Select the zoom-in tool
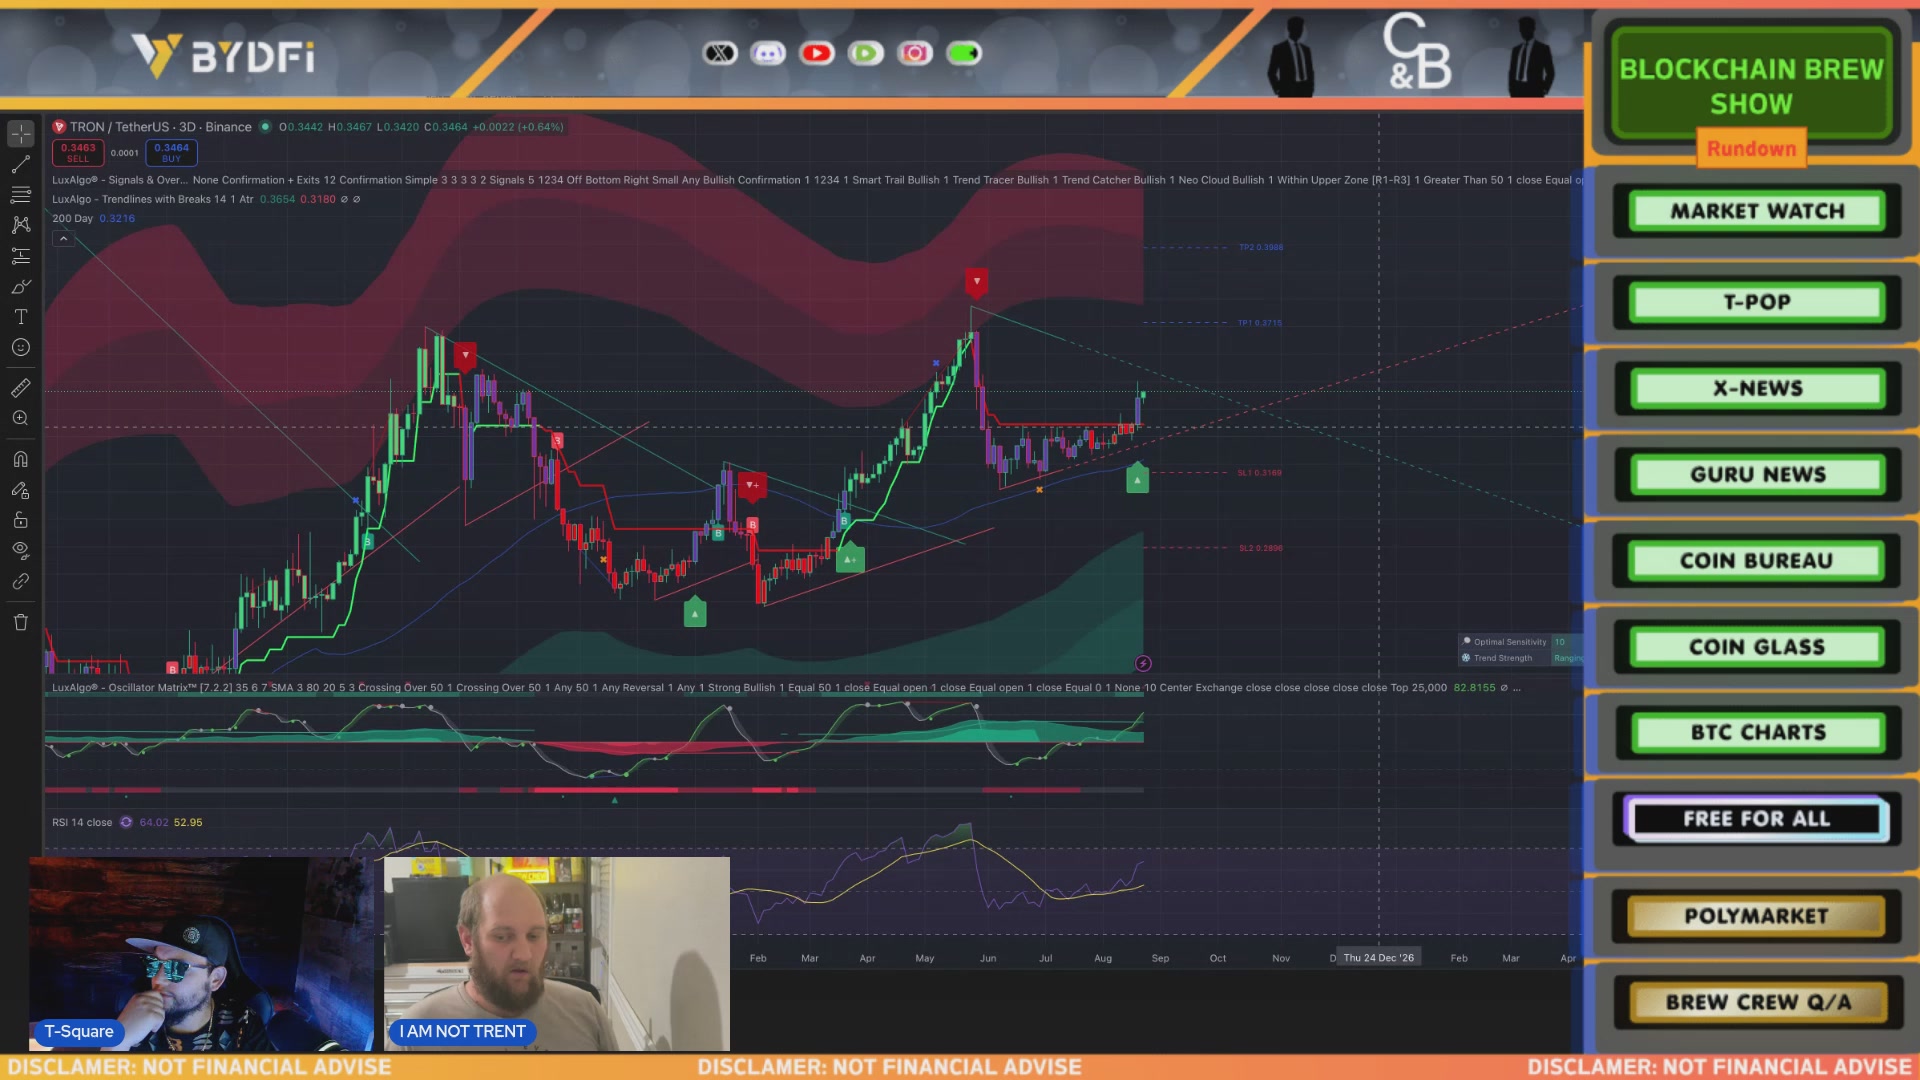This screenshot has height=1080, width=1920. pyautogui.click(x=21, y=418)
